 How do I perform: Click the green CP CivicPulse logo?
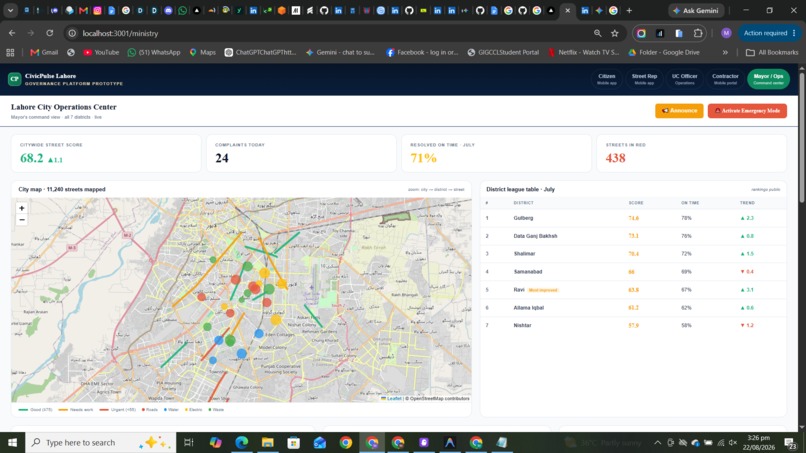pos(14,79)
